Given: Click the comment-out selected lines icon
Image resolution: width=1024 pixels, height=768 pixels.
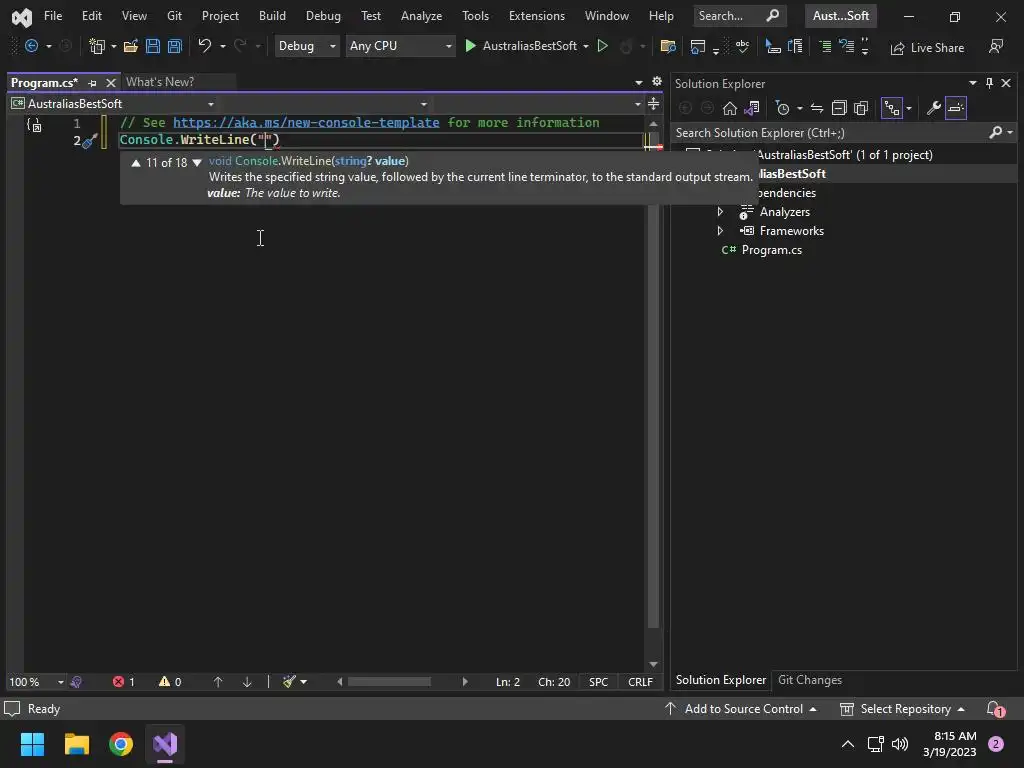Looking at the screenshot, I should pos(825,46).
